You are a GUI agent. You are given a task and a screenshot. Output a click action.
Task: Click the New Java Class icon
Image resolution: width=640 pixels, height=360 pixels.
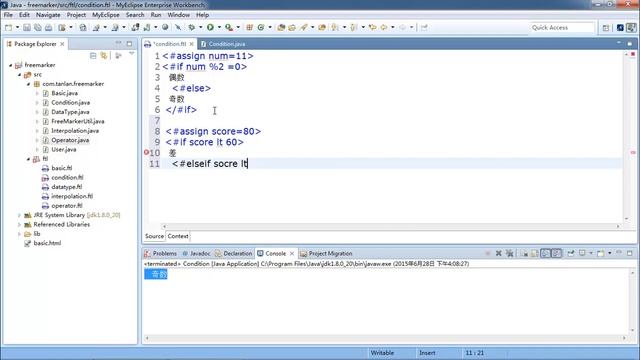(260, 27)
